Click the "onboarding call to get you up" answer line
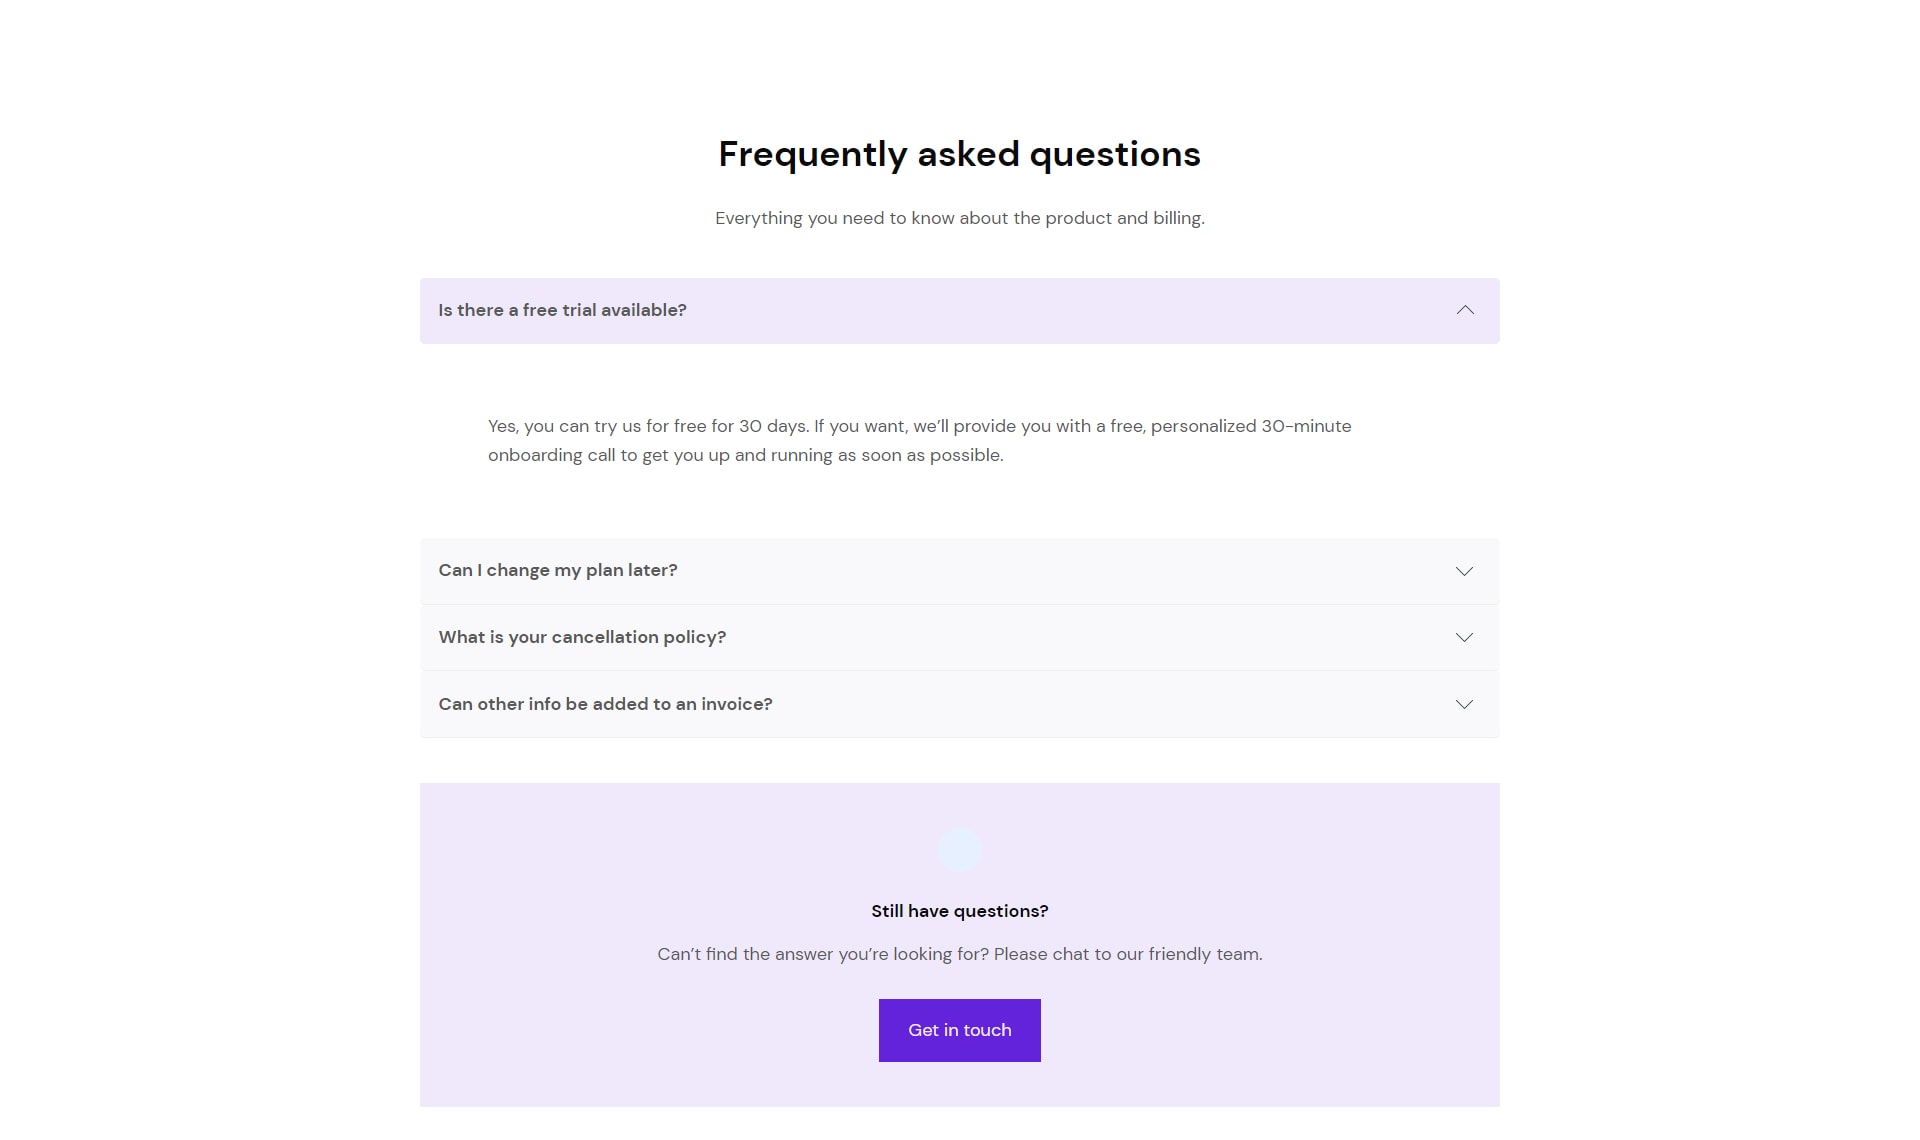 [x=746, y=455]
